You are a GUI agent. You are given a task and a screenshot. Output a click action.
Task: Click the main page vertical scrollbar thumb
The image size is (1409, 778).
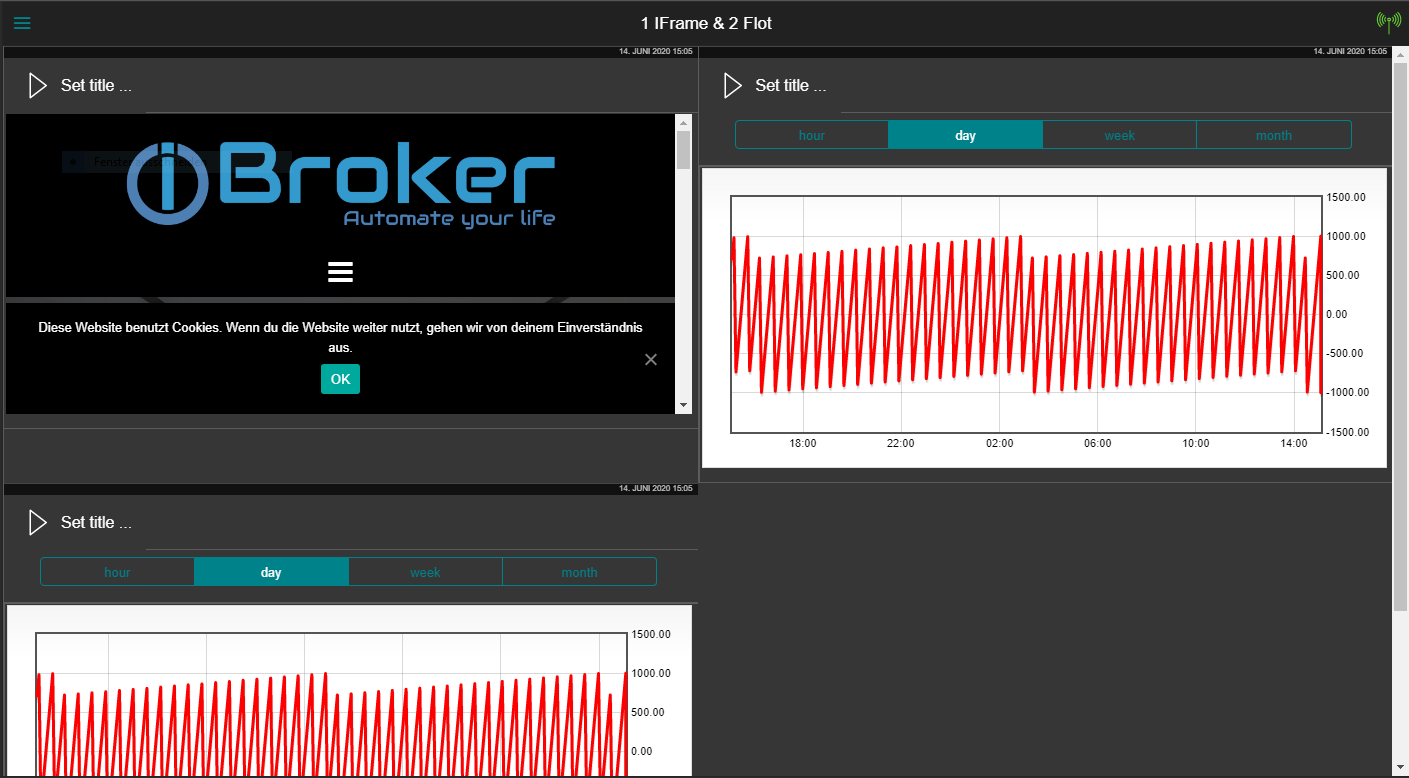(1400, 335)
